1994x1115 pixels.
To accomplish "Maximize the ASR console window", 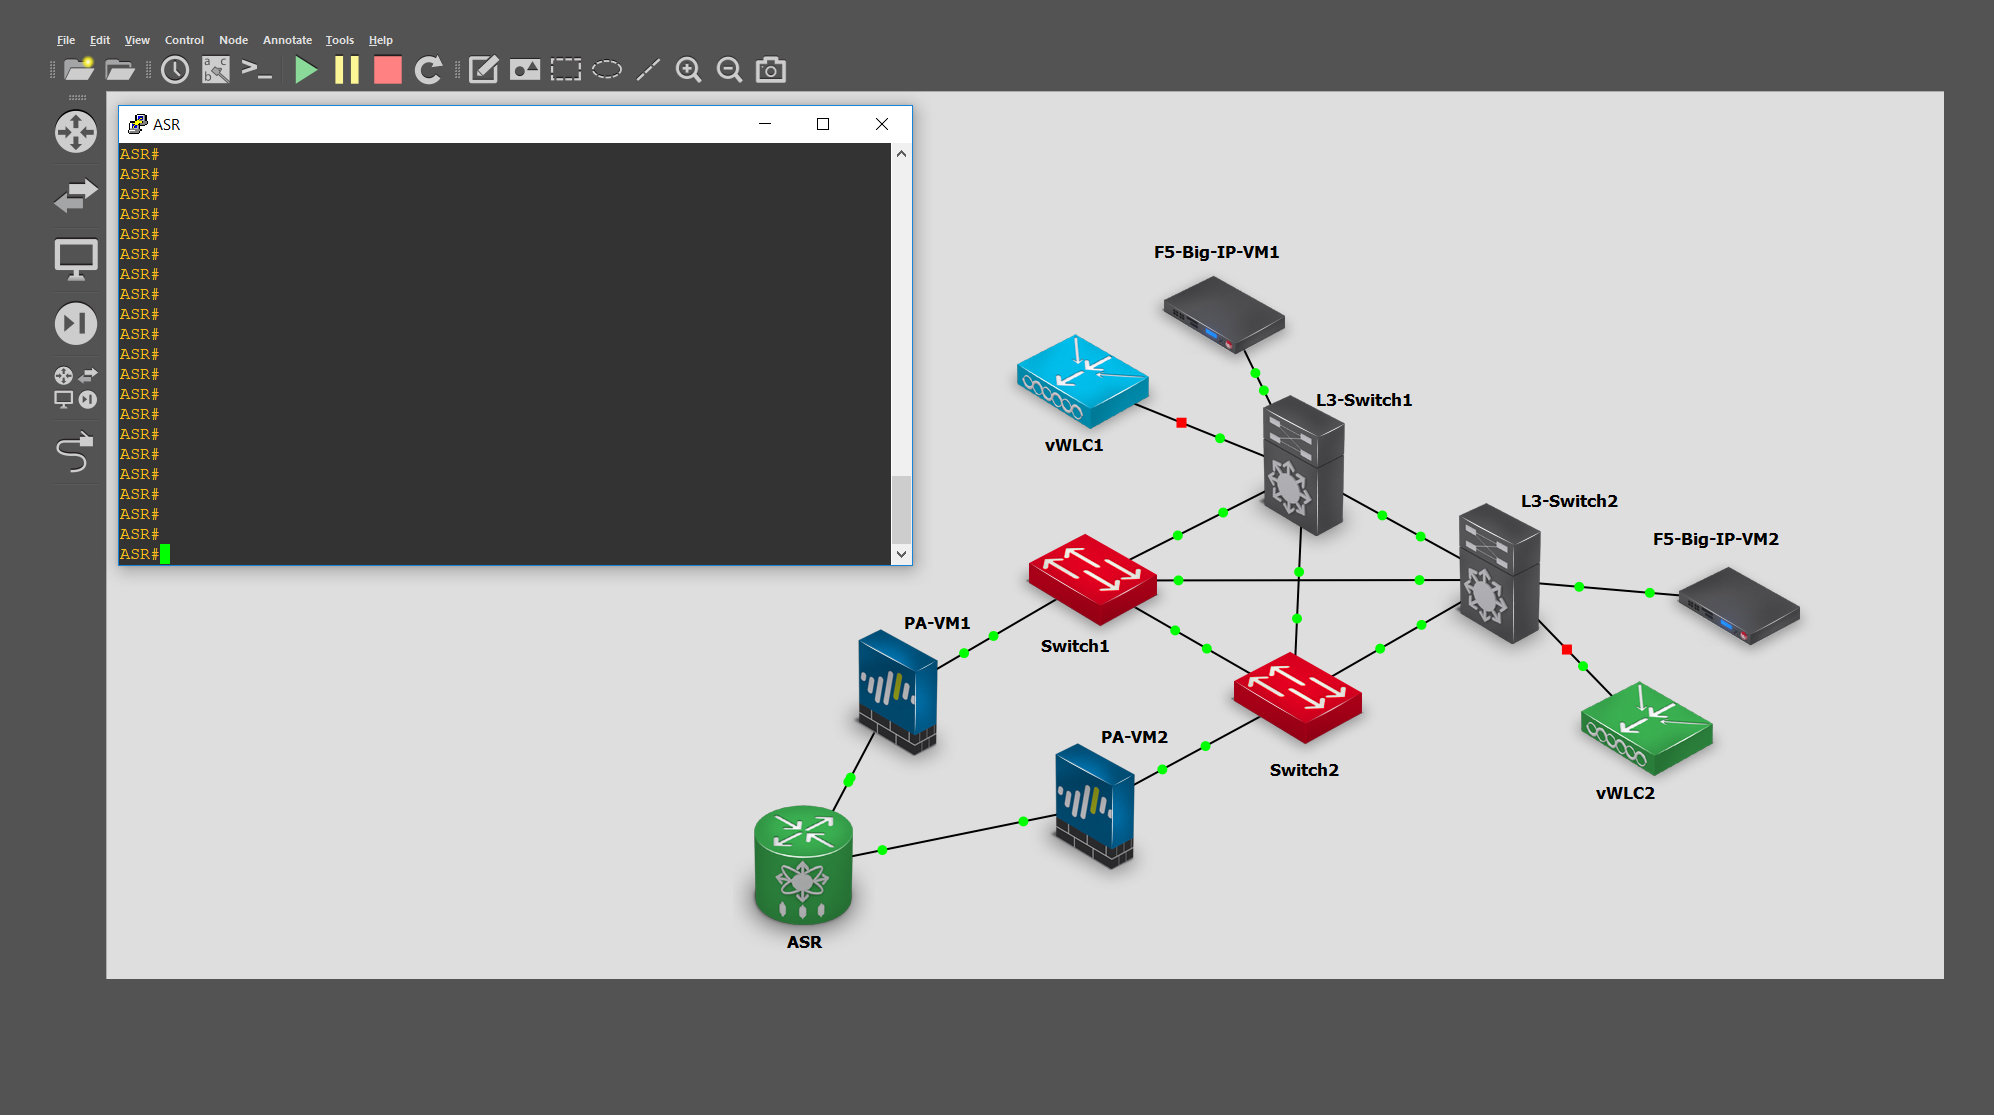I will (x=823, y=124).
